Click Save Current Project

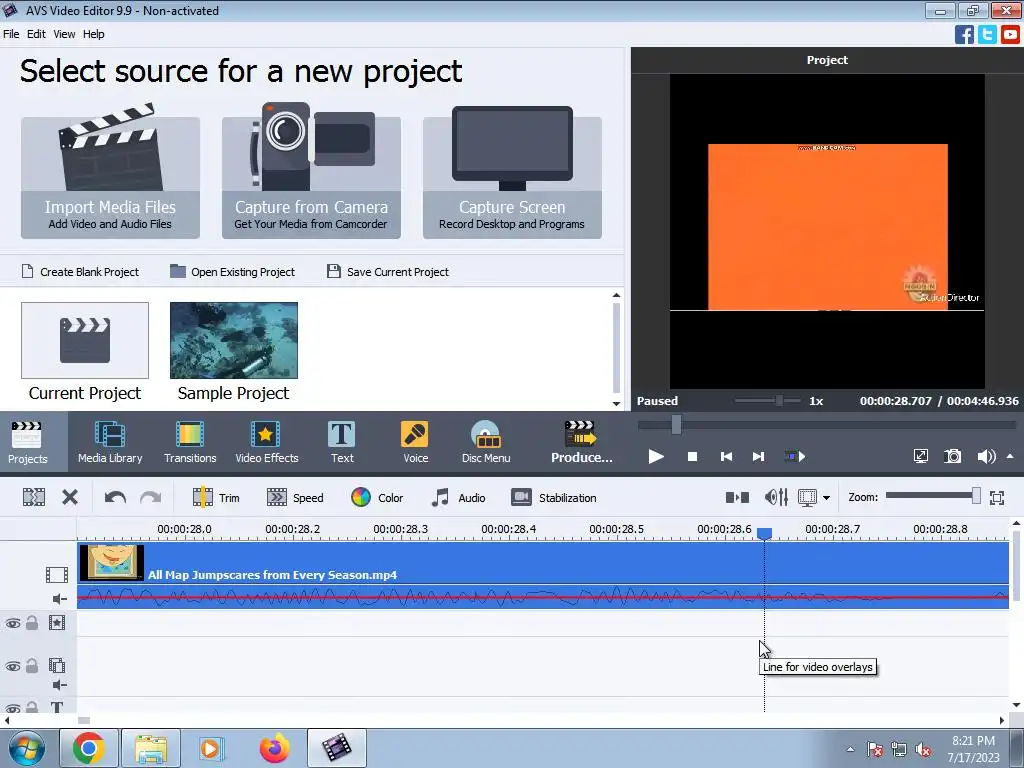[388, 272]
